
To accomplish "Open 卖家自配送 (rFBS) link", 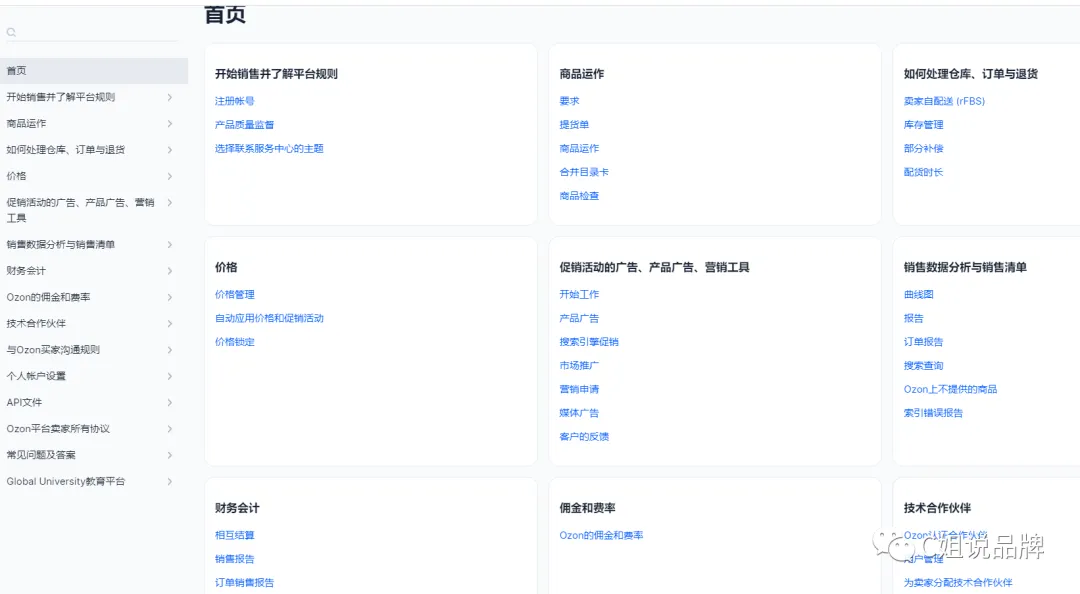I will (944, 101).
